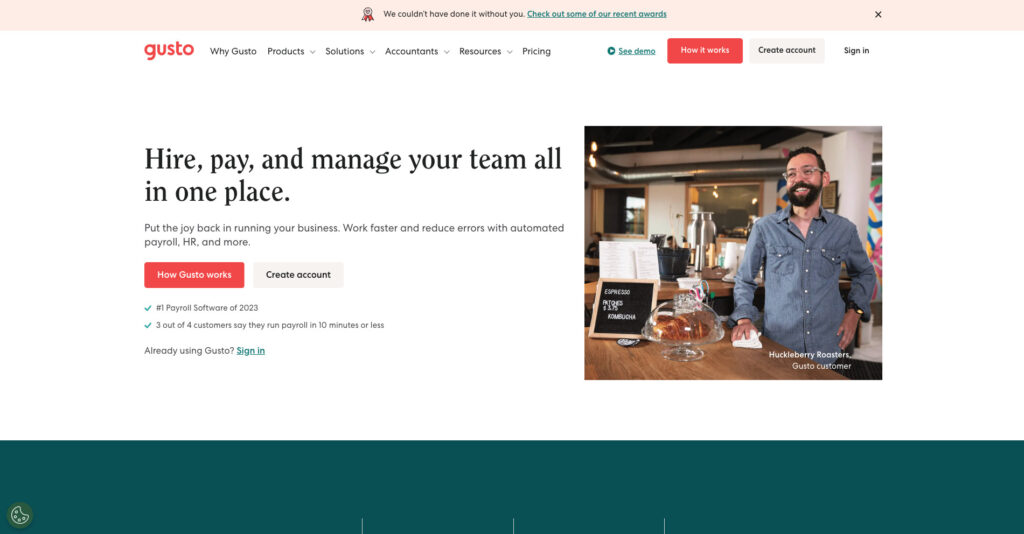The width and height of the screenshot is (1024, 534).
Task: Click the play icon beside See demo
Action: [611, 51]
